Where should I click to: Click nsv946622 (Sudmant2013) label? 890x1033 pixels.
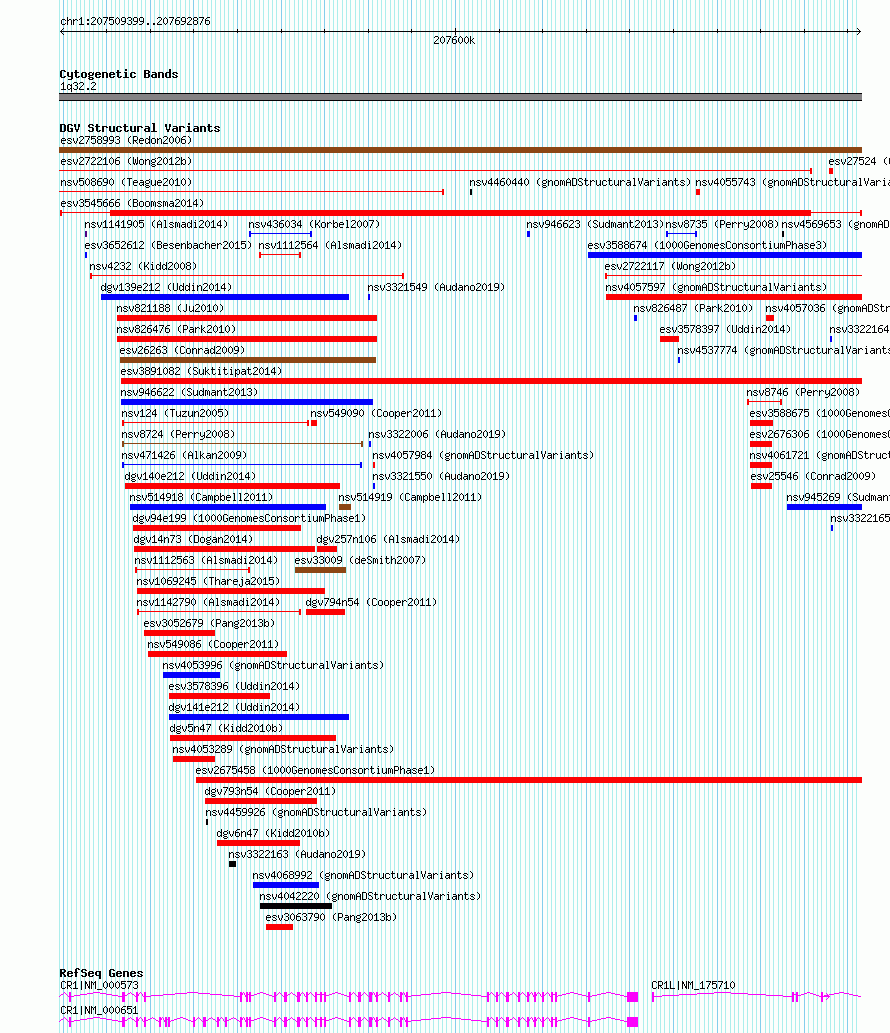pos(189,393)
